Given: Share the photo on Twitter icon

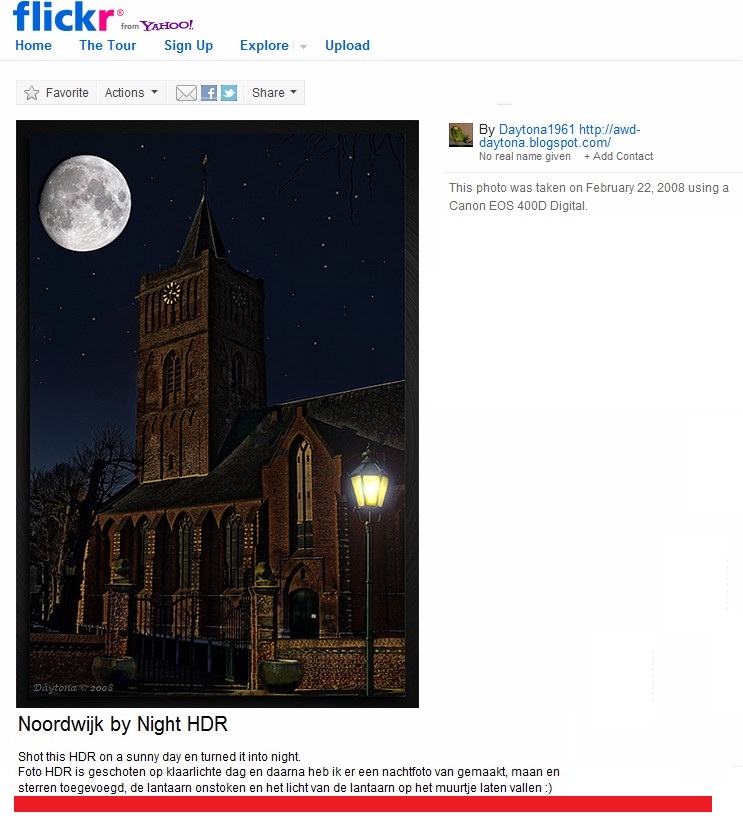Looking at the screenshot, I should (229, 93).
